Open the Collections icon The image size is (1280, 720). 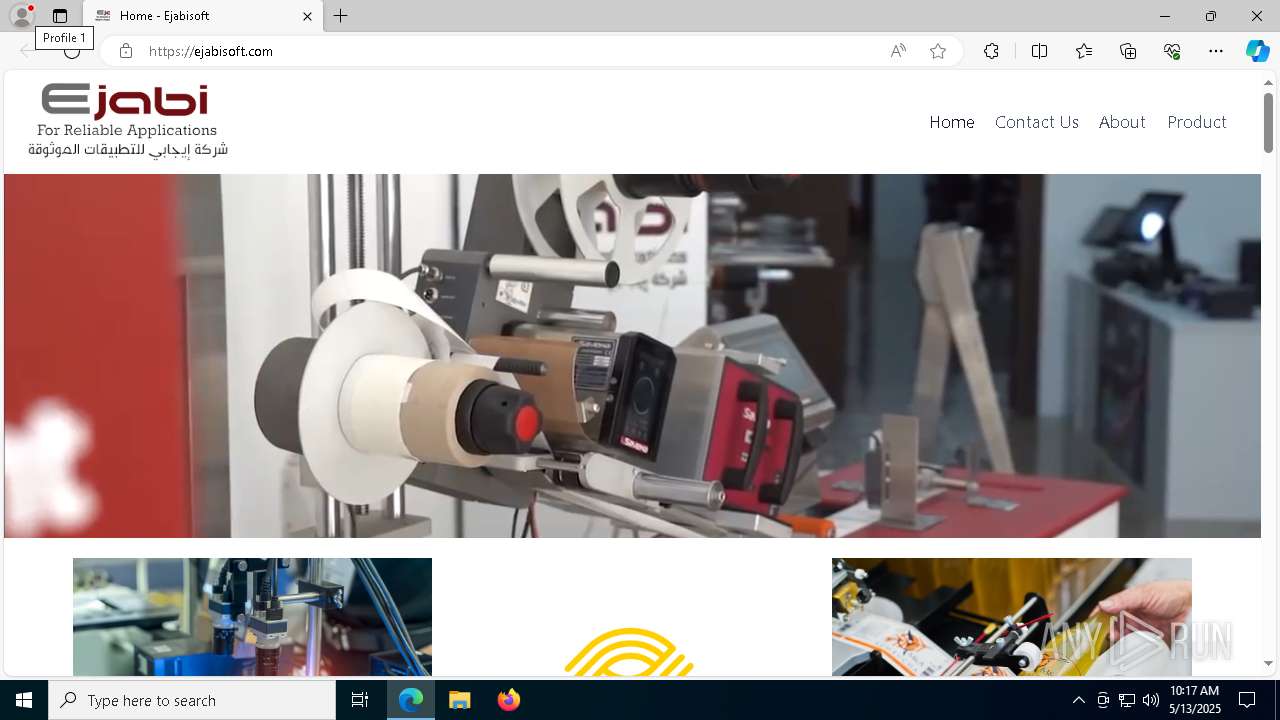click(1128, 51)
